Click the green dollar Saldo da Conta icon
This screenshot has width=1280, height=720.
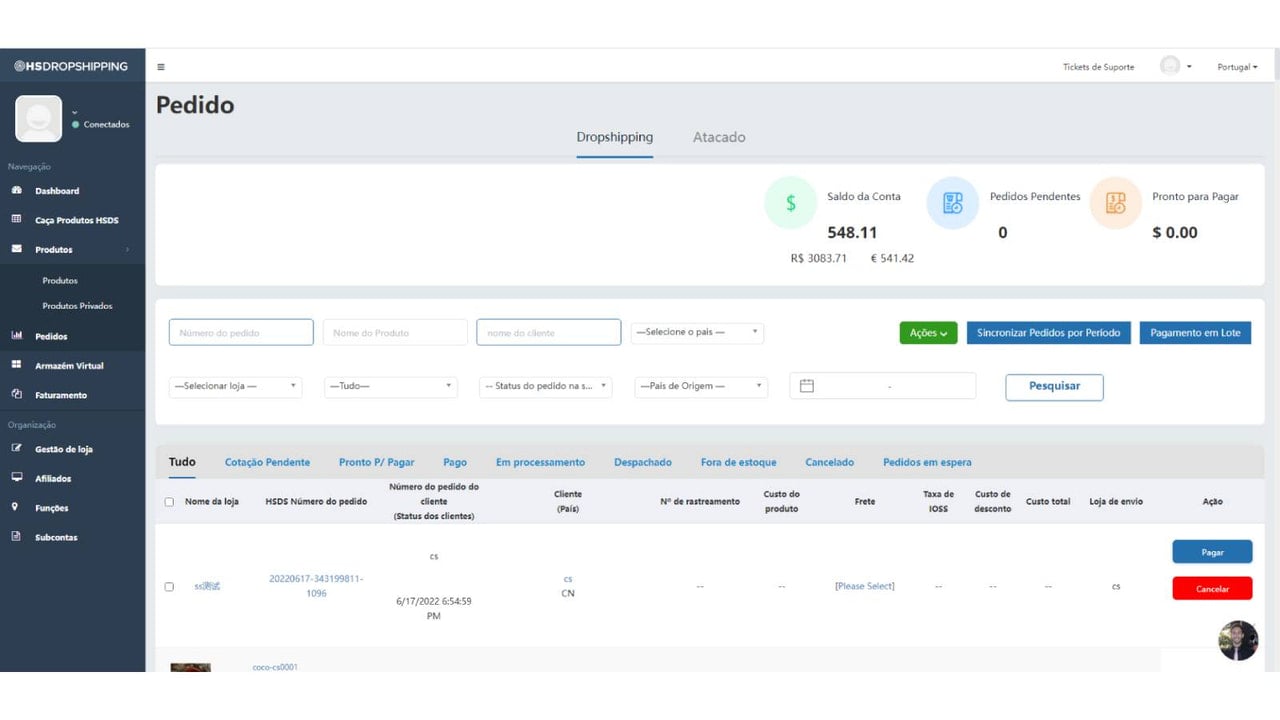click(x=790, y=203)
